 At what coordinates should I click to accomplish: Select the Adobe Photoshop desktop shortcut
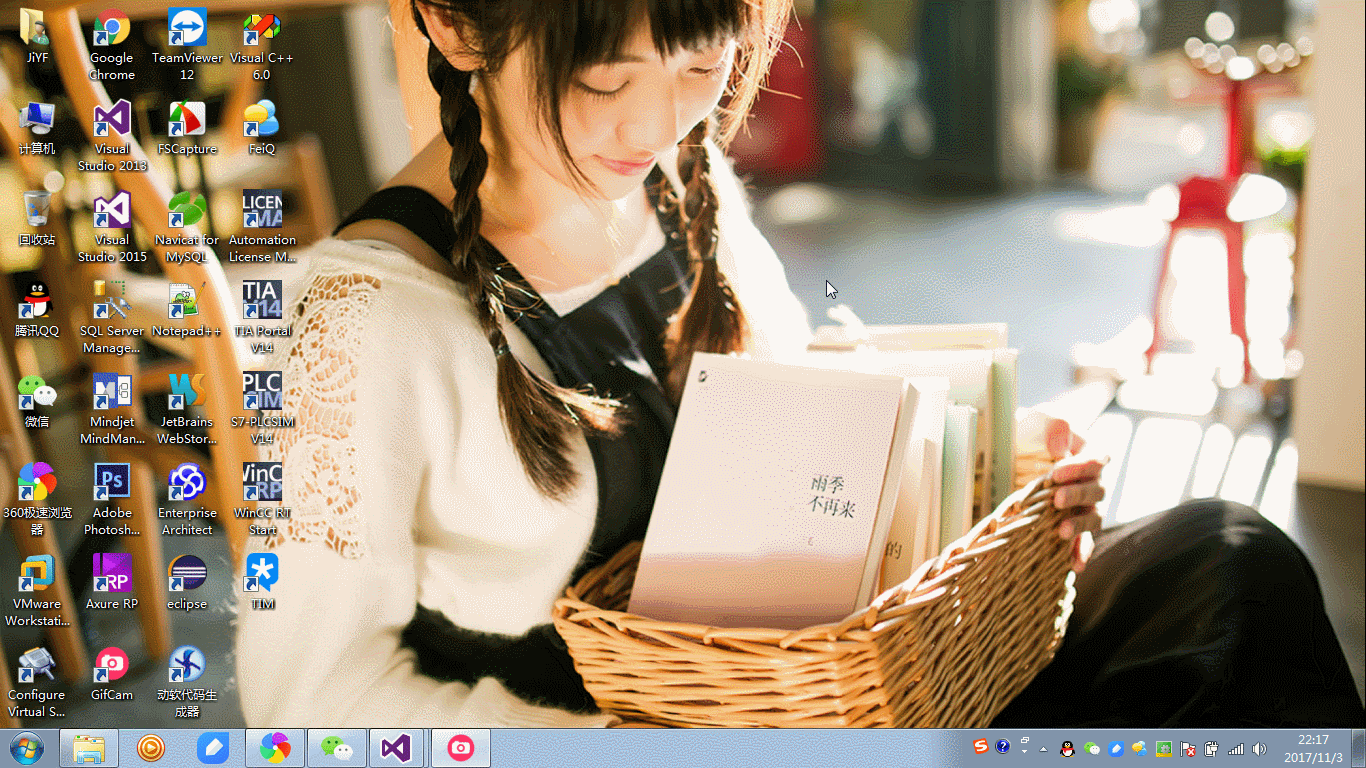coord(112,500)
